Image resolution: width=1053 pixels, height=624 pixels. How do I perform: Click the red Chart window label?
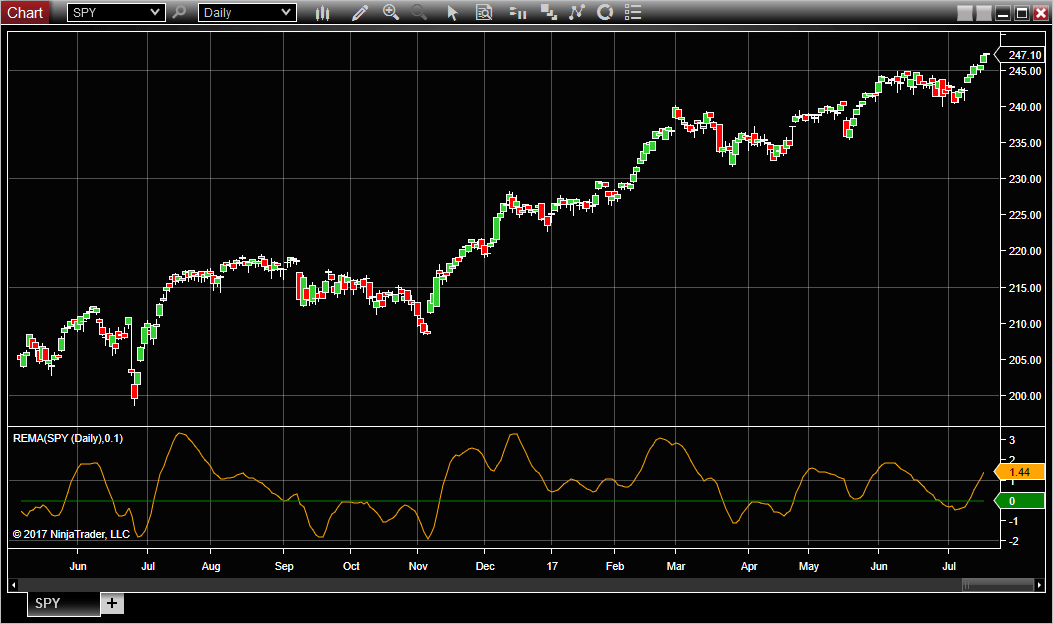click(x=25, y=13)
